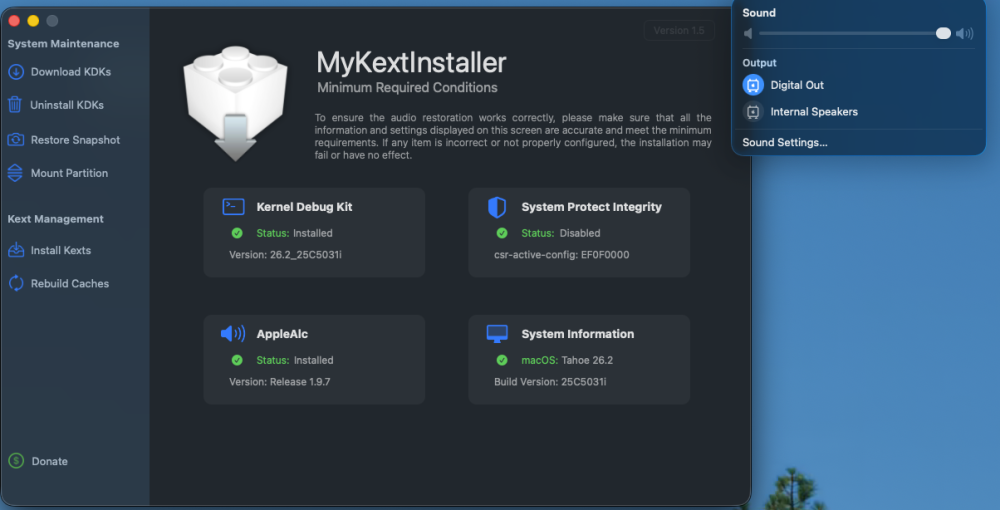Close the MyKextInstaller window
The image size is (1000, 510).
14,21
